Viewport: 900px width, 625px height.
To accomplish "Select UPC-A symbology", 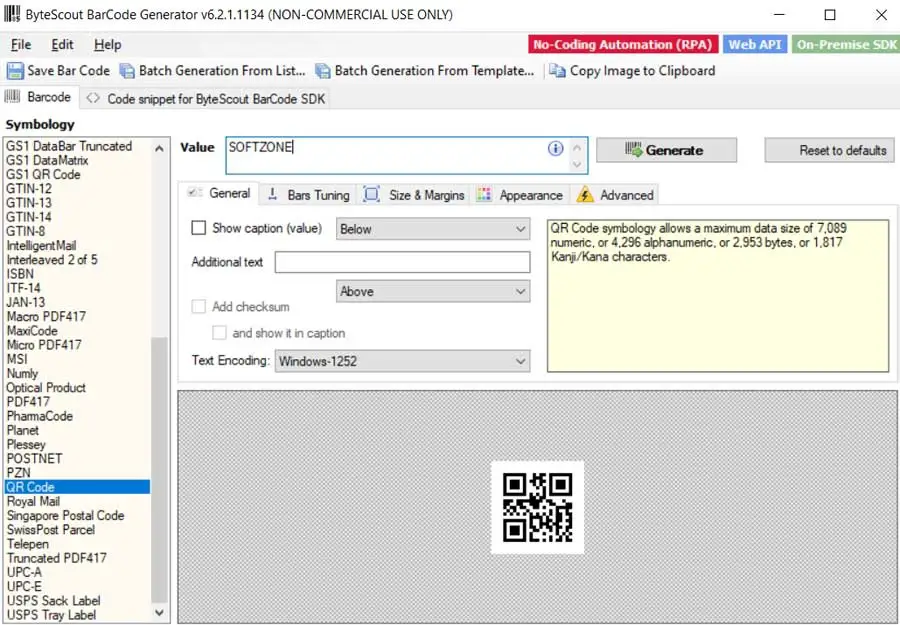I will (x=24, y=572).
